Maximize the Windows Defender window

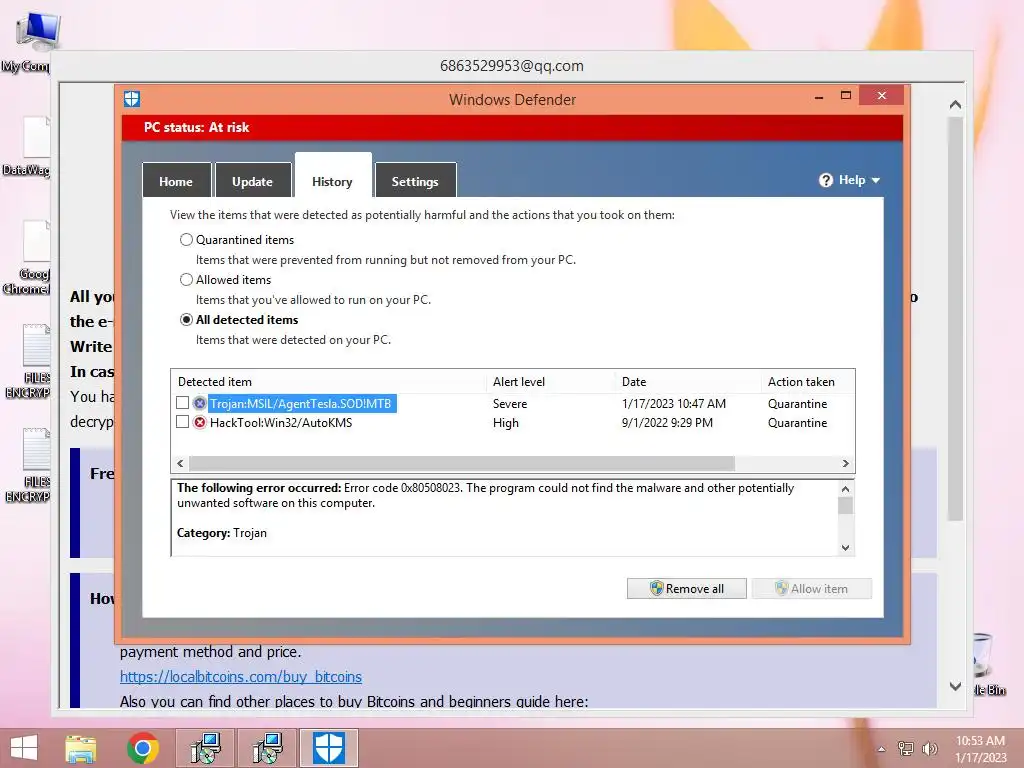click(846, 96)
